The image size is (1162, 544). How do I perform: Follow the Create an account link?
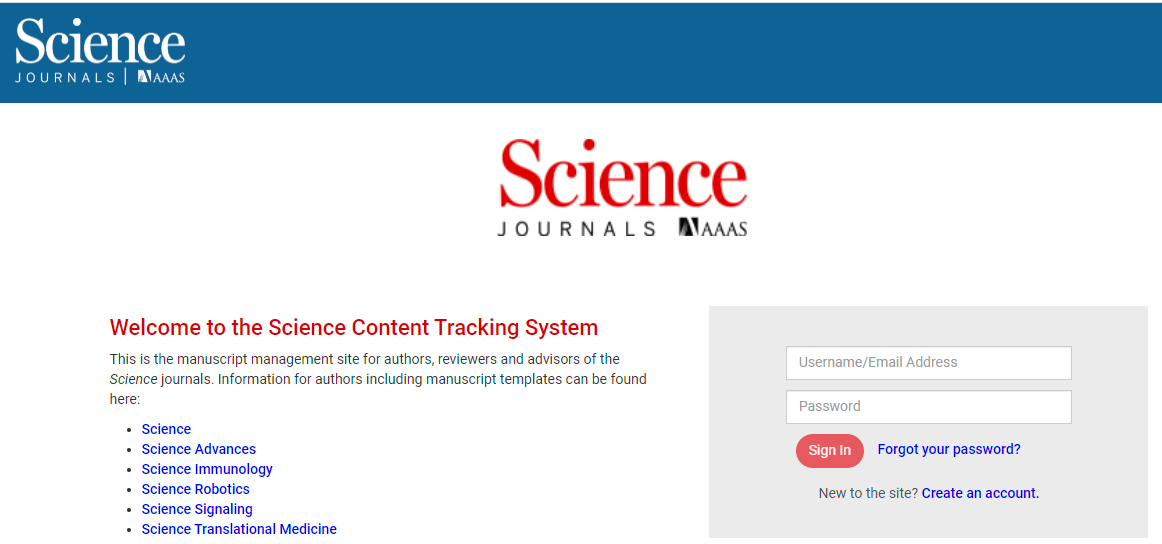[x=980, y=493]
